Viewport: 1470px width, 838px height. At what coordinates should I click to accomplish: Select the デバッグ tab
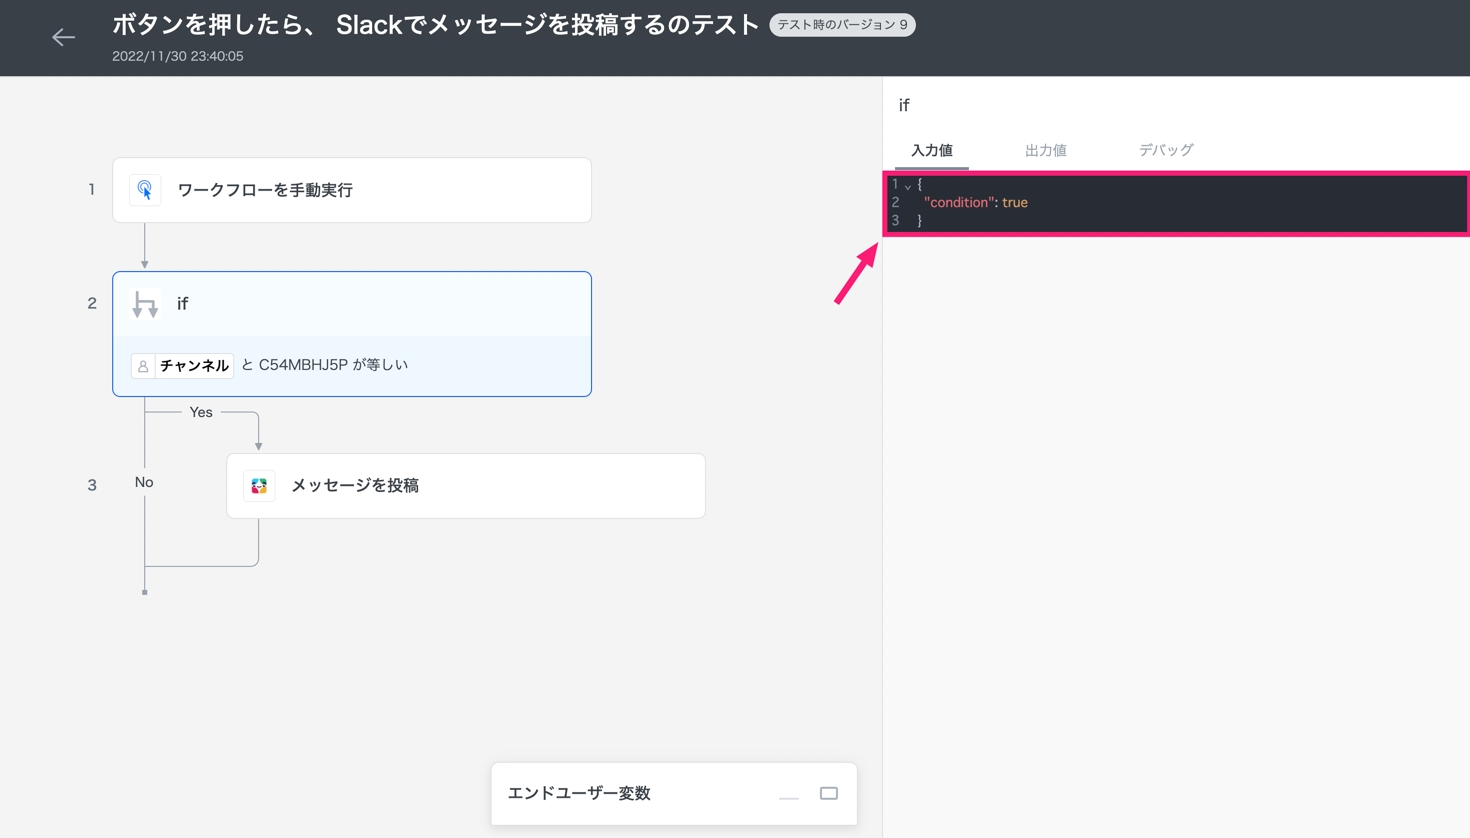1166,150
